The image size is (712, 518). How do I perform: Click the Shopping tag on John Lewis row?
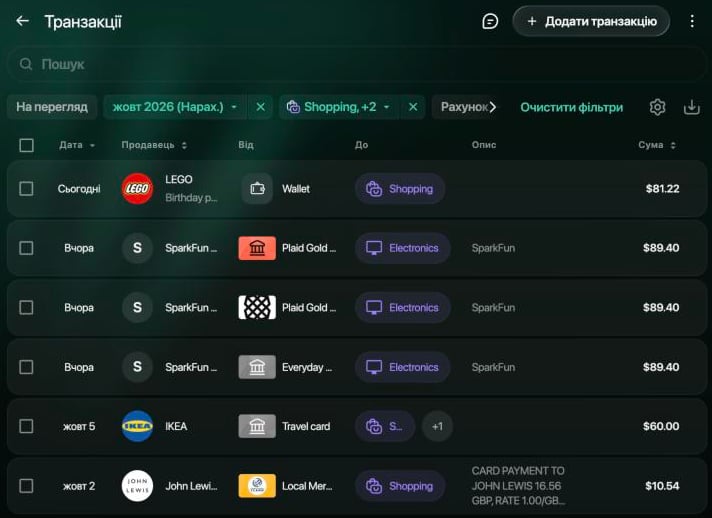400,486
